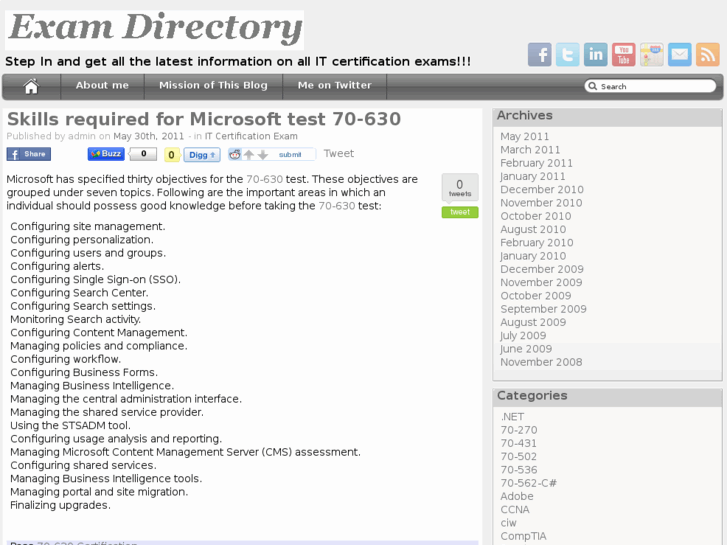The image size is (727, 545).
Task: Click the Google Buzz button
Action: tap(106, 154)
